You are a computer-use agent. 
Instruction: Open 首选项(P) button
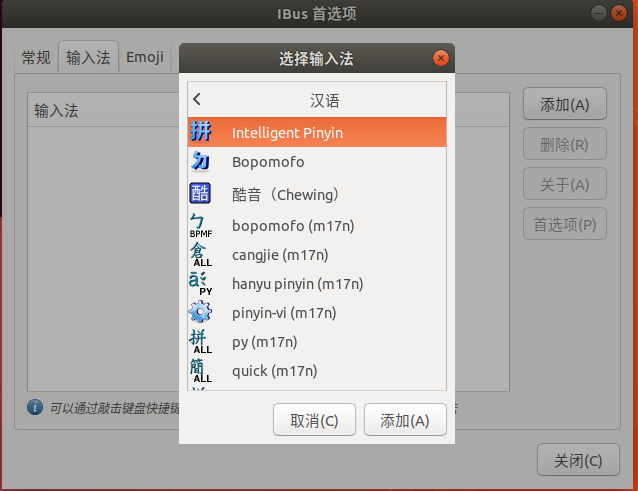pyautogui.click(x=565, y=224)
